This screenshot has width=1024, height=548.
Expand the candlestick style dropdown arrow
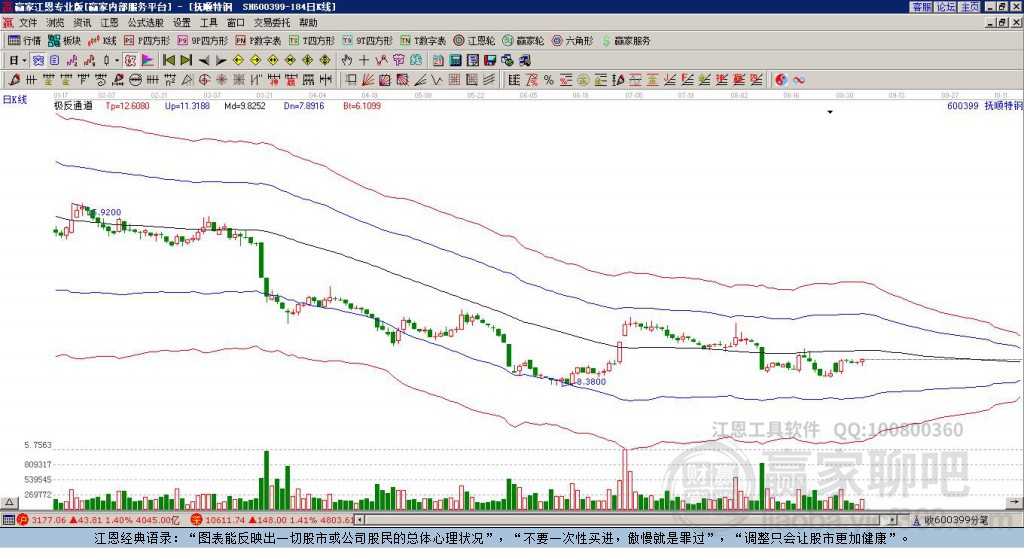(x=117, y=60)
